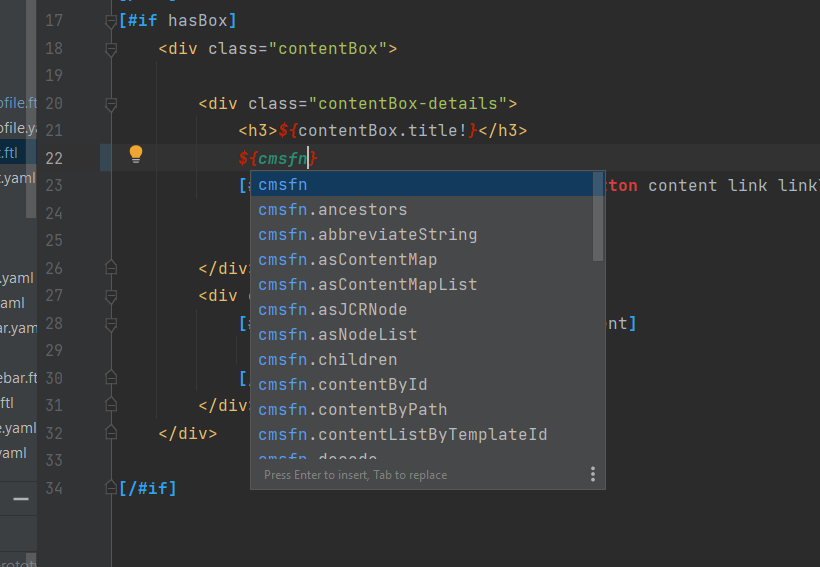Pick cmsfn.contentListByTemplateId suggestion
The width and height of the screenshot is (820, 567).
coord(402,435)
